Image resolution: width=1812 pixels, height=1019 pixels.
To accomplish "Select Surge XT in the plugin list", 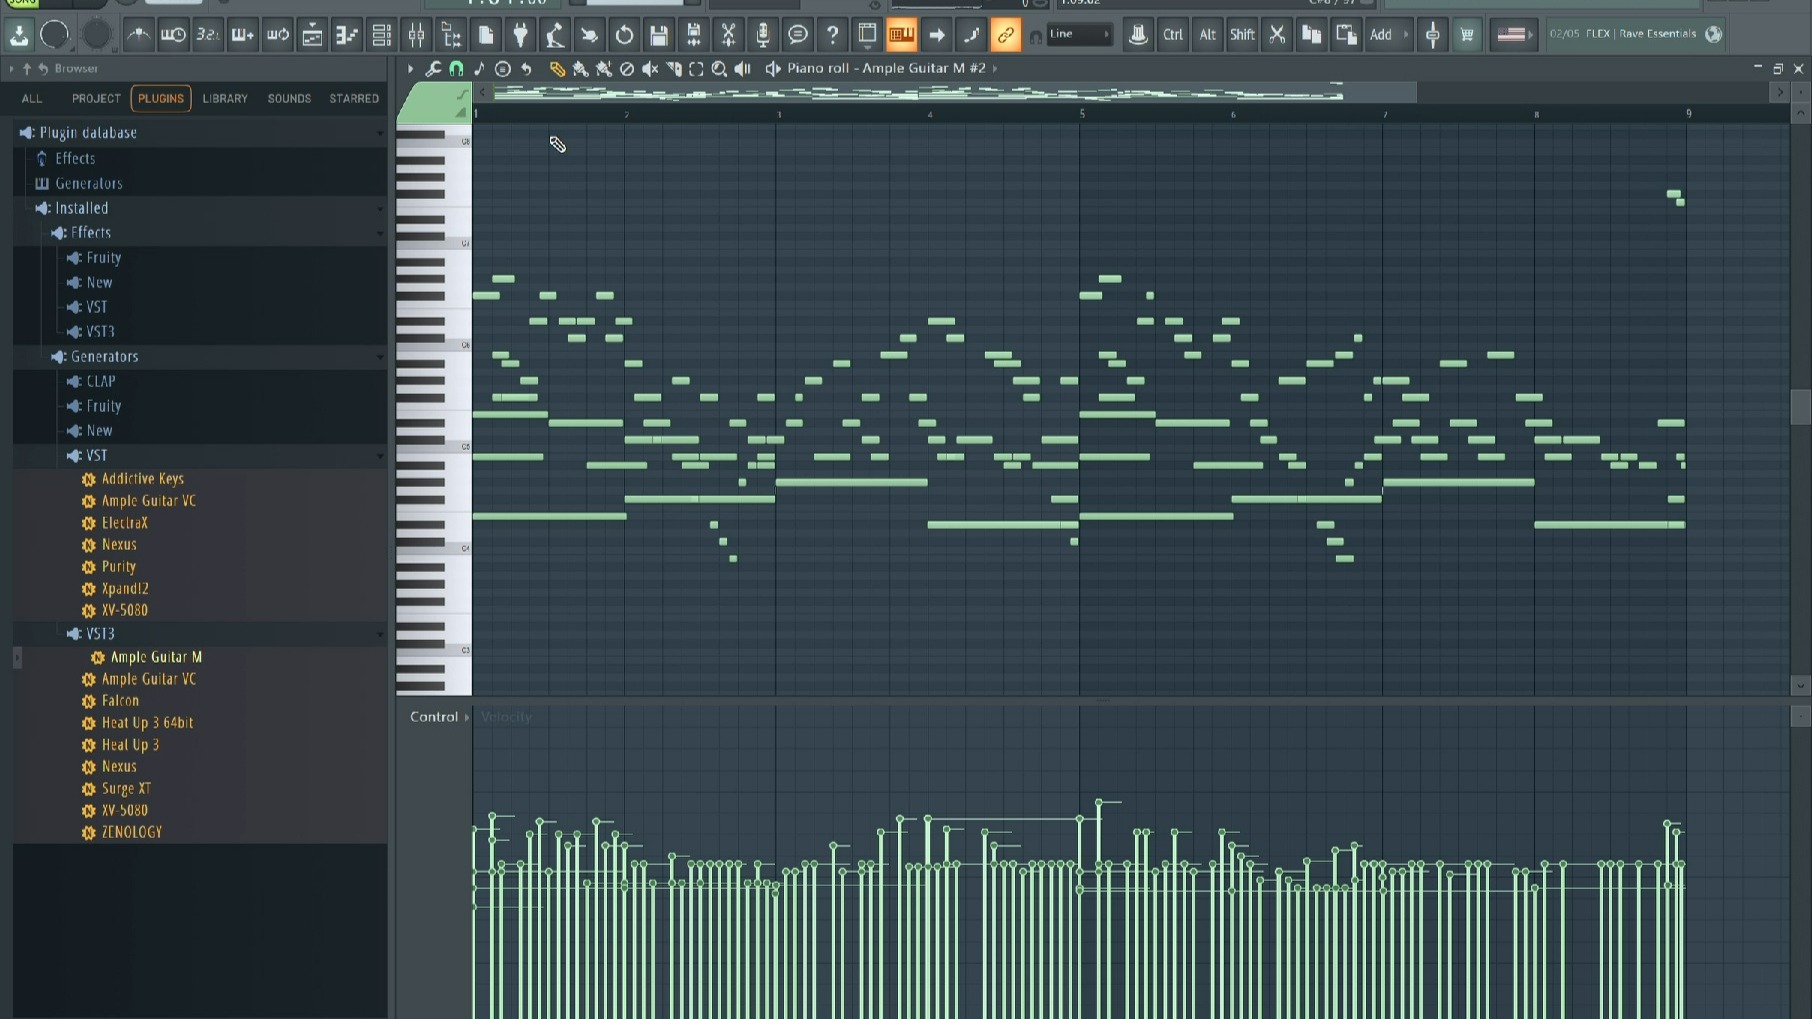I will pyautogui.click(x=126, y=789).
